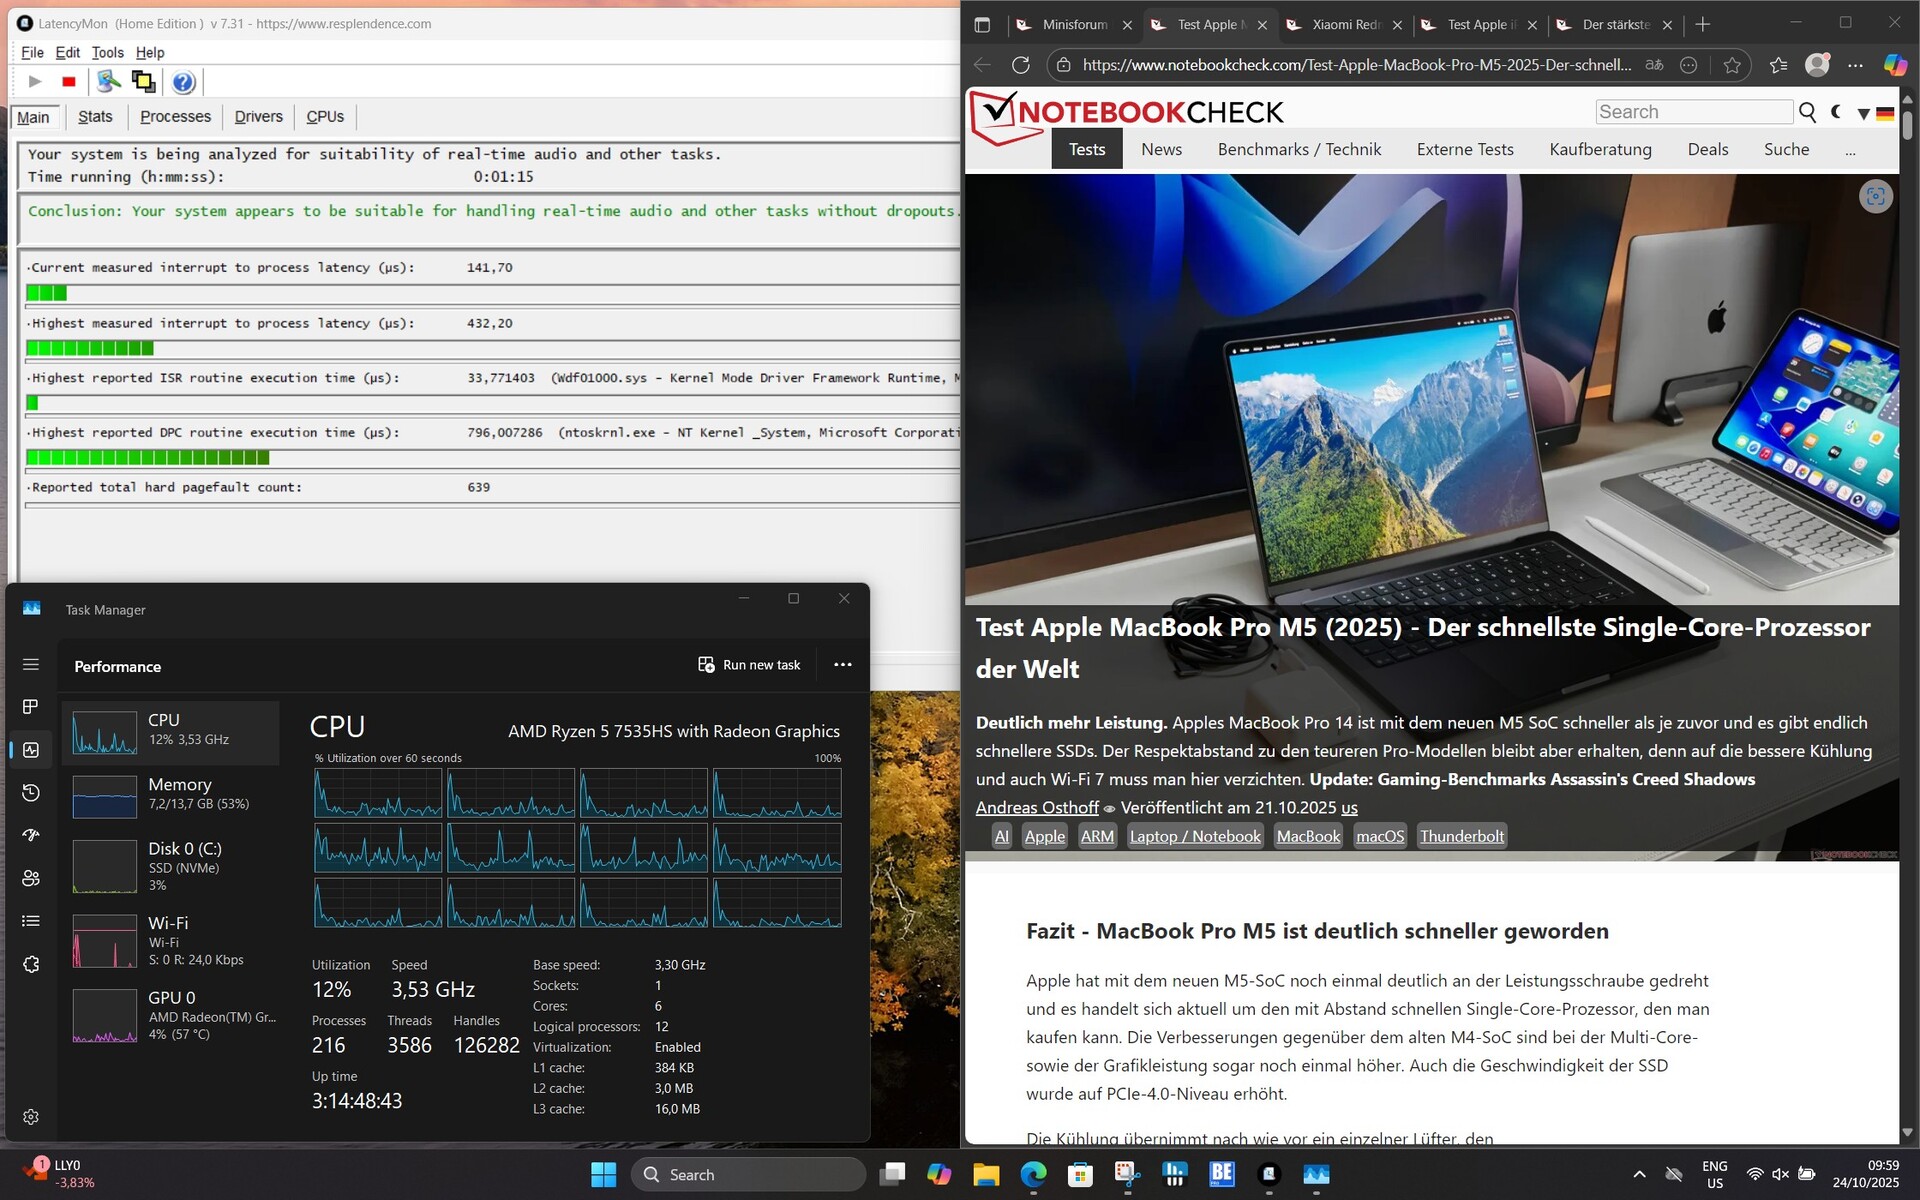Click the LatencyMon stop monitoring red button

point(68,82)
